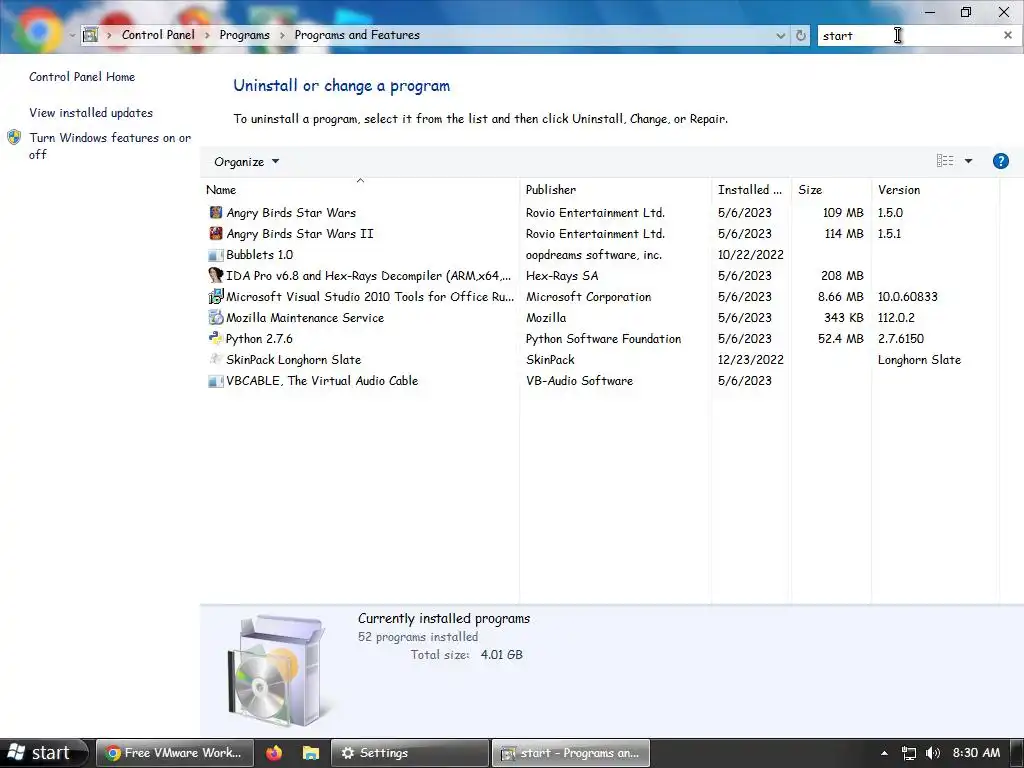Click the volume speaker tray icon
This screenshot has height=768, width=1024.
pyautogui.click(x=933, y=753)
